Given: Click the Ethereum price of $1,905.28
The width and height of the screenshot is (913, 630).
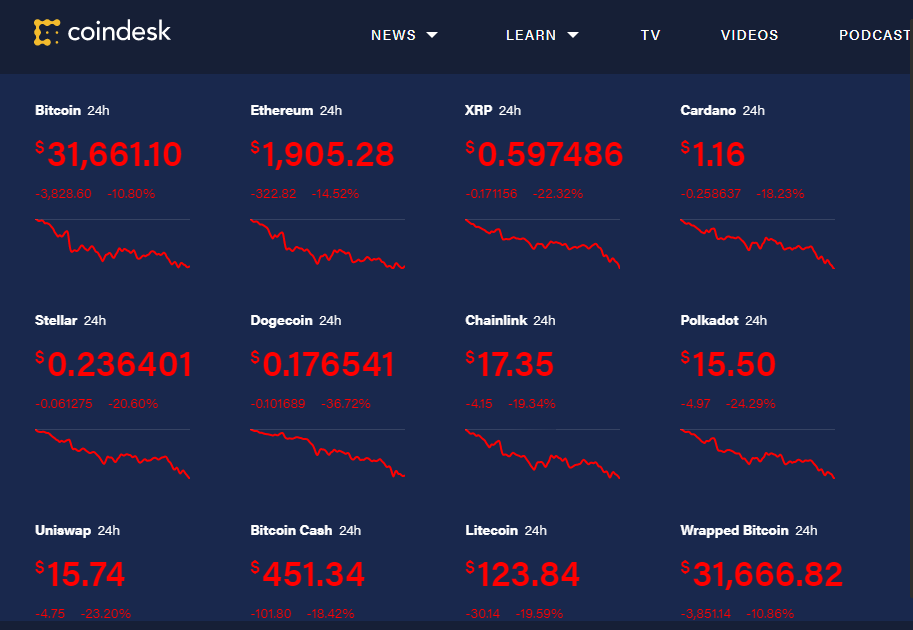Looking at the screenshot, I should [x=323, y=154].
